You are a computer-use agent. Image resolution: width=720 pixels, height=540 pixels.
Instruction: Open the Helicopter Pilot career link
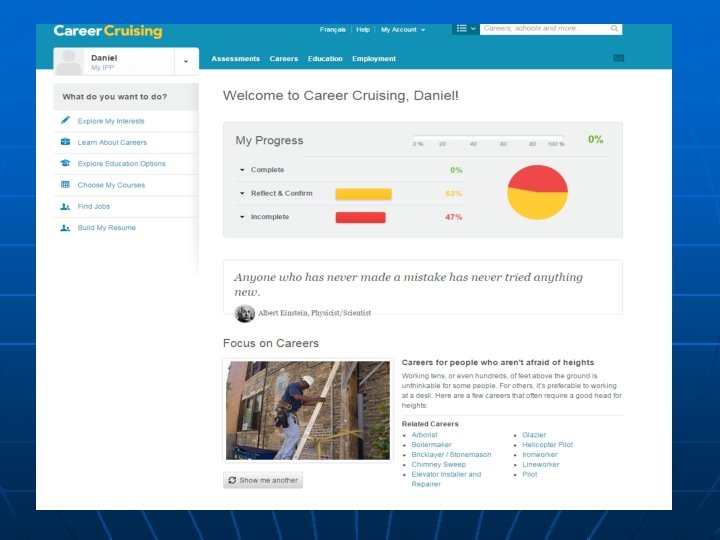(x=547, y=444)
